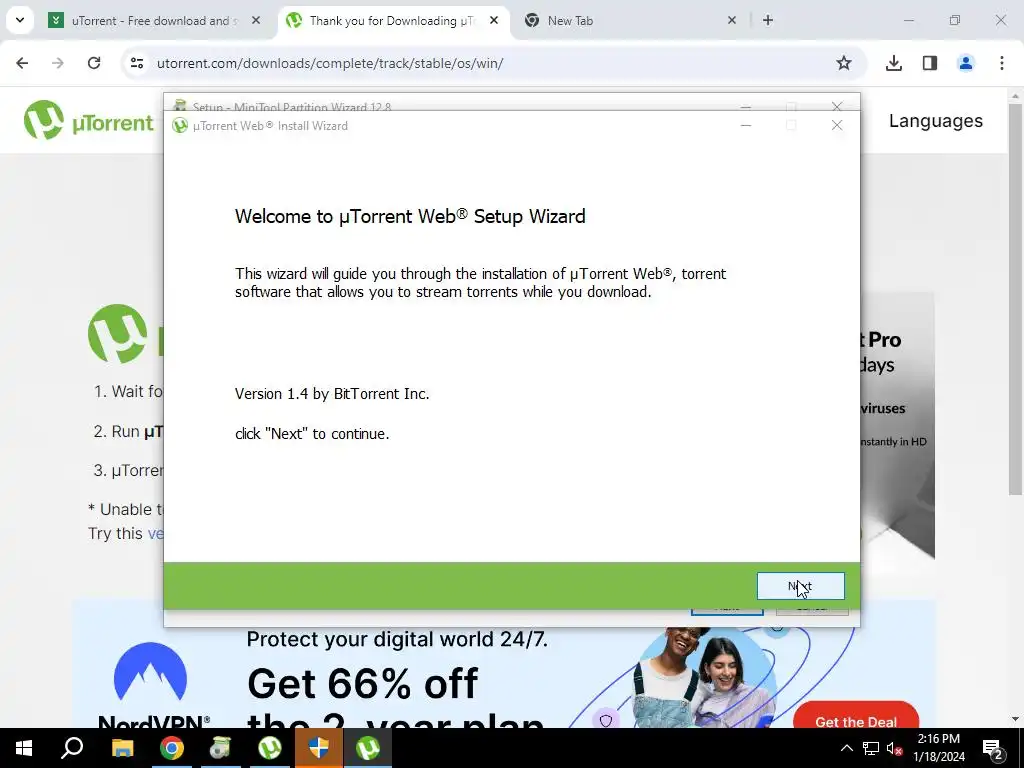The image size is (1024, 768).
Task: Reload the current page
Action: coord(94,63)
